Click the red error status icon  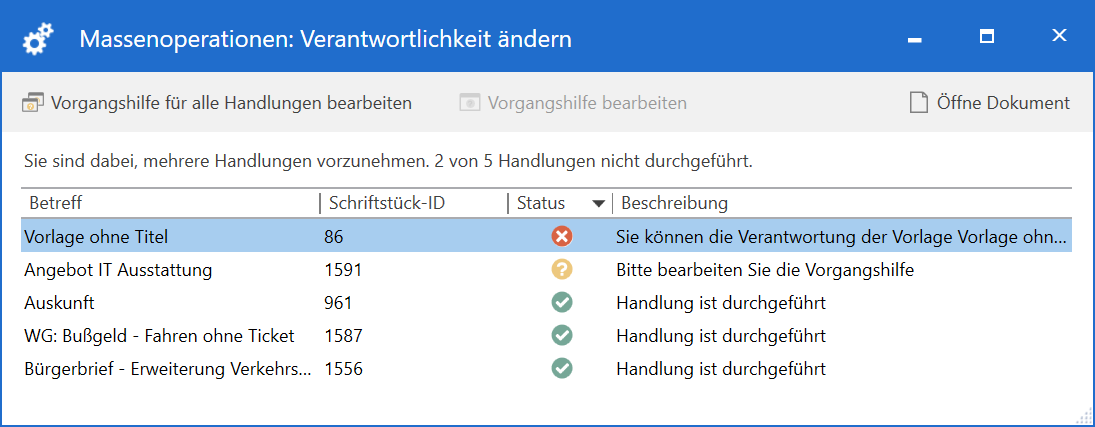click(562, 237)
